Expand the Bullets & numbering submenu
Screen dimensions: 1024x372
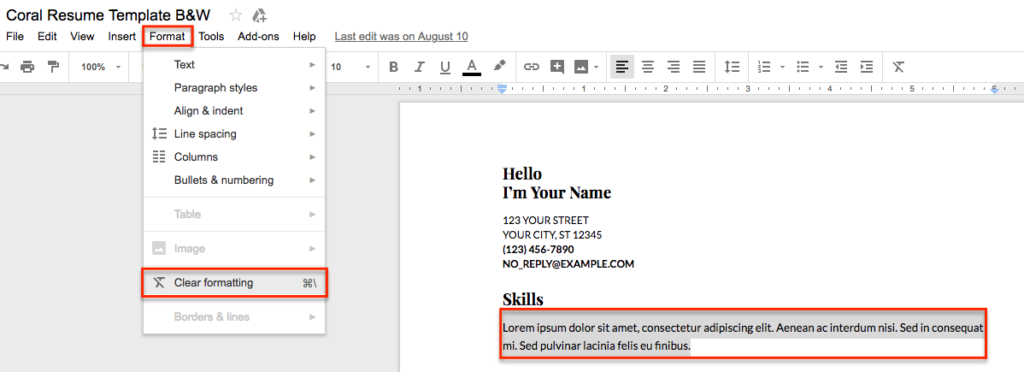tap(234, 180)
